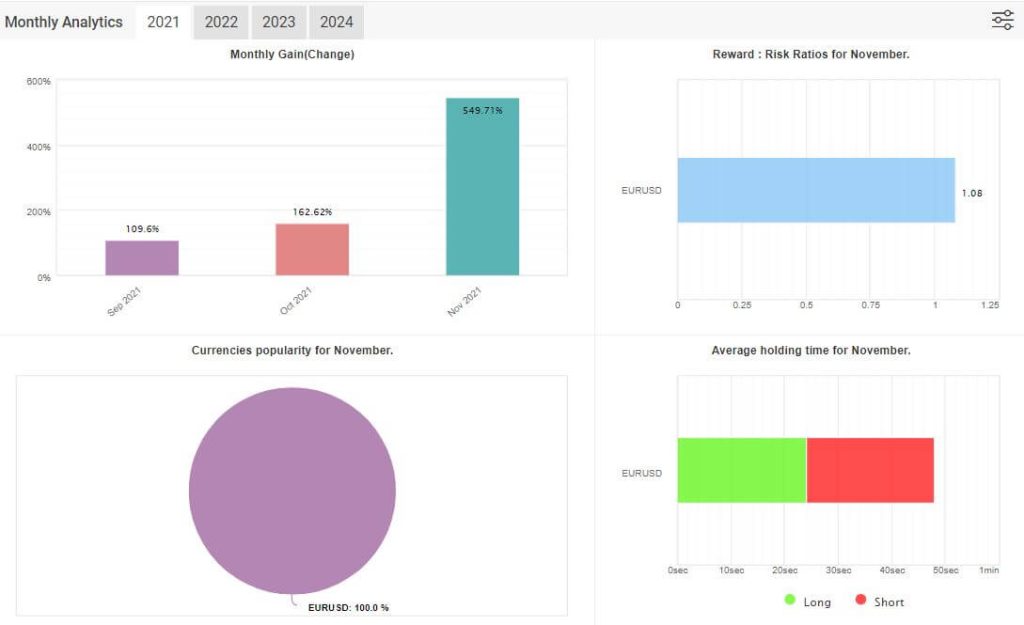Click the Oct 2021 red bar
This screenshot has height=625, width=1024.
tap(312, 250)
